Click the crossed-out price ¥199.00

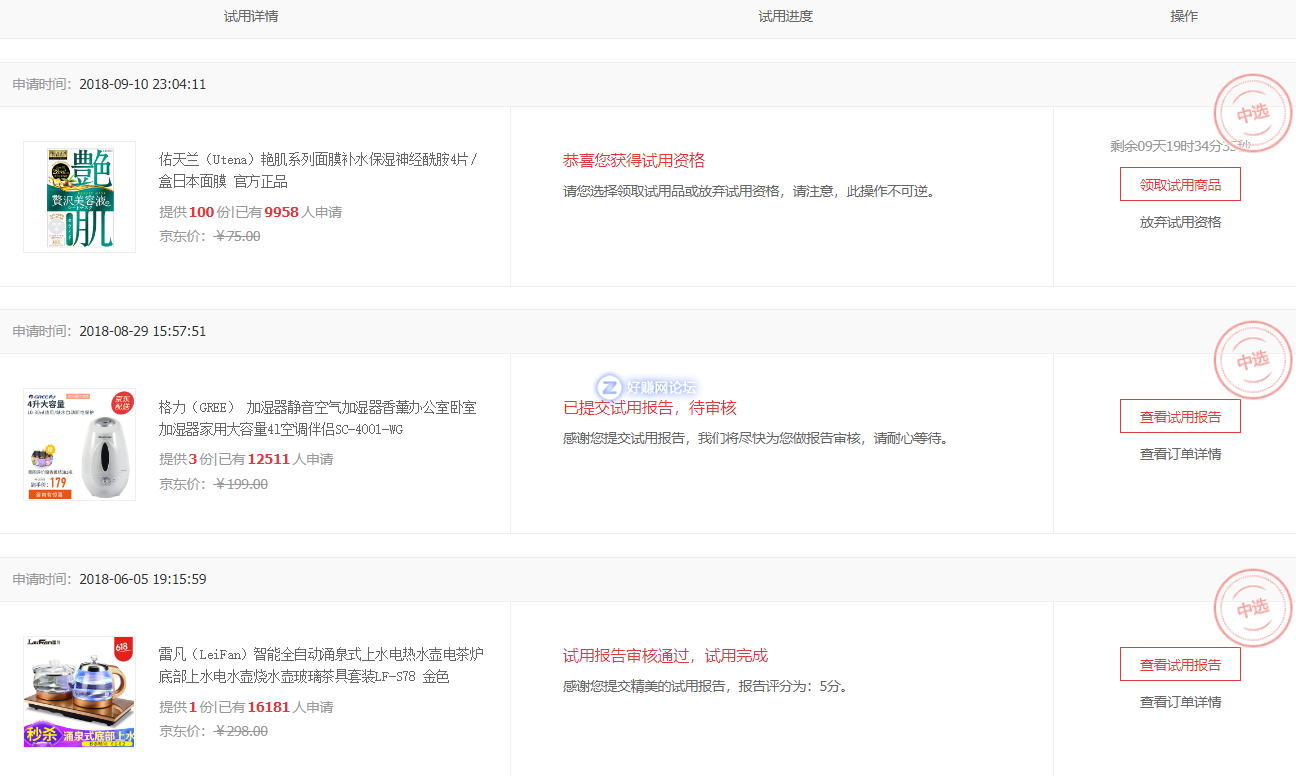(x=242, y=484)
